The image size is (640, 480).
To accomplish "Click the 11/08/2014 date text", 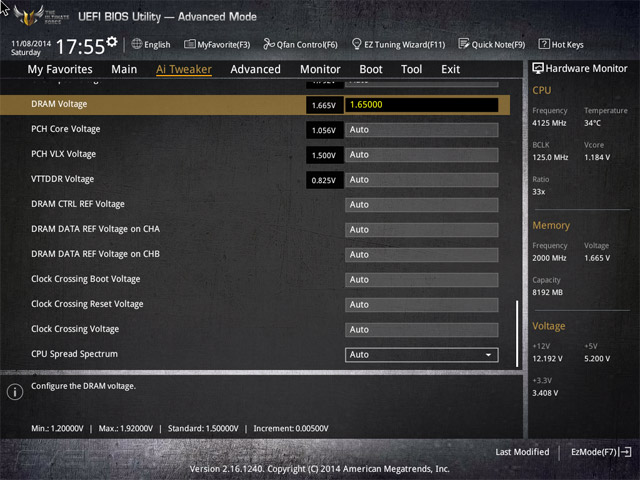I will coord(31,43).
